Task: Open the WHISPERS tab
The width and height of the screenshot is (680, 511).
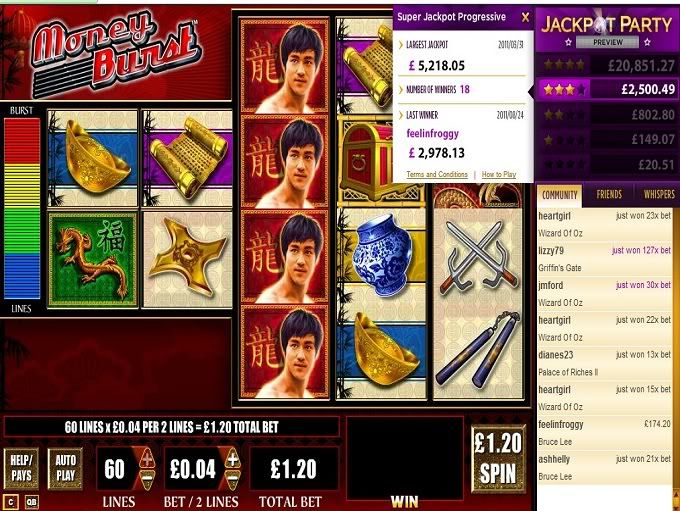Action: (659, 194)
